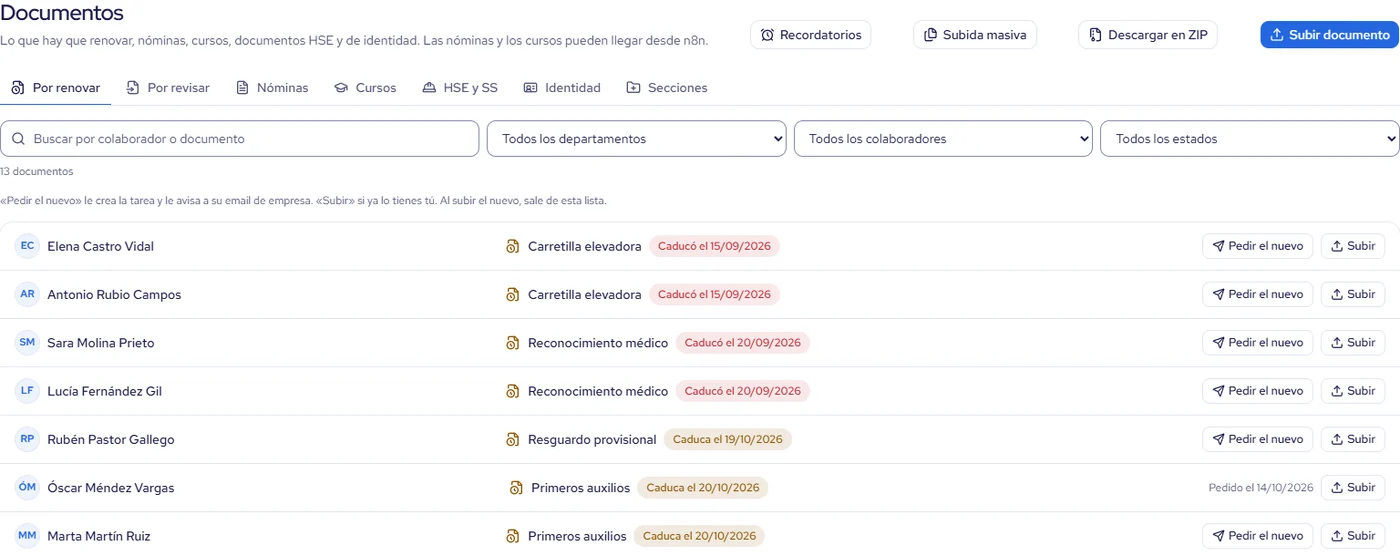
Task: Click Resguardo provisional document name
Action: point(592,440)
